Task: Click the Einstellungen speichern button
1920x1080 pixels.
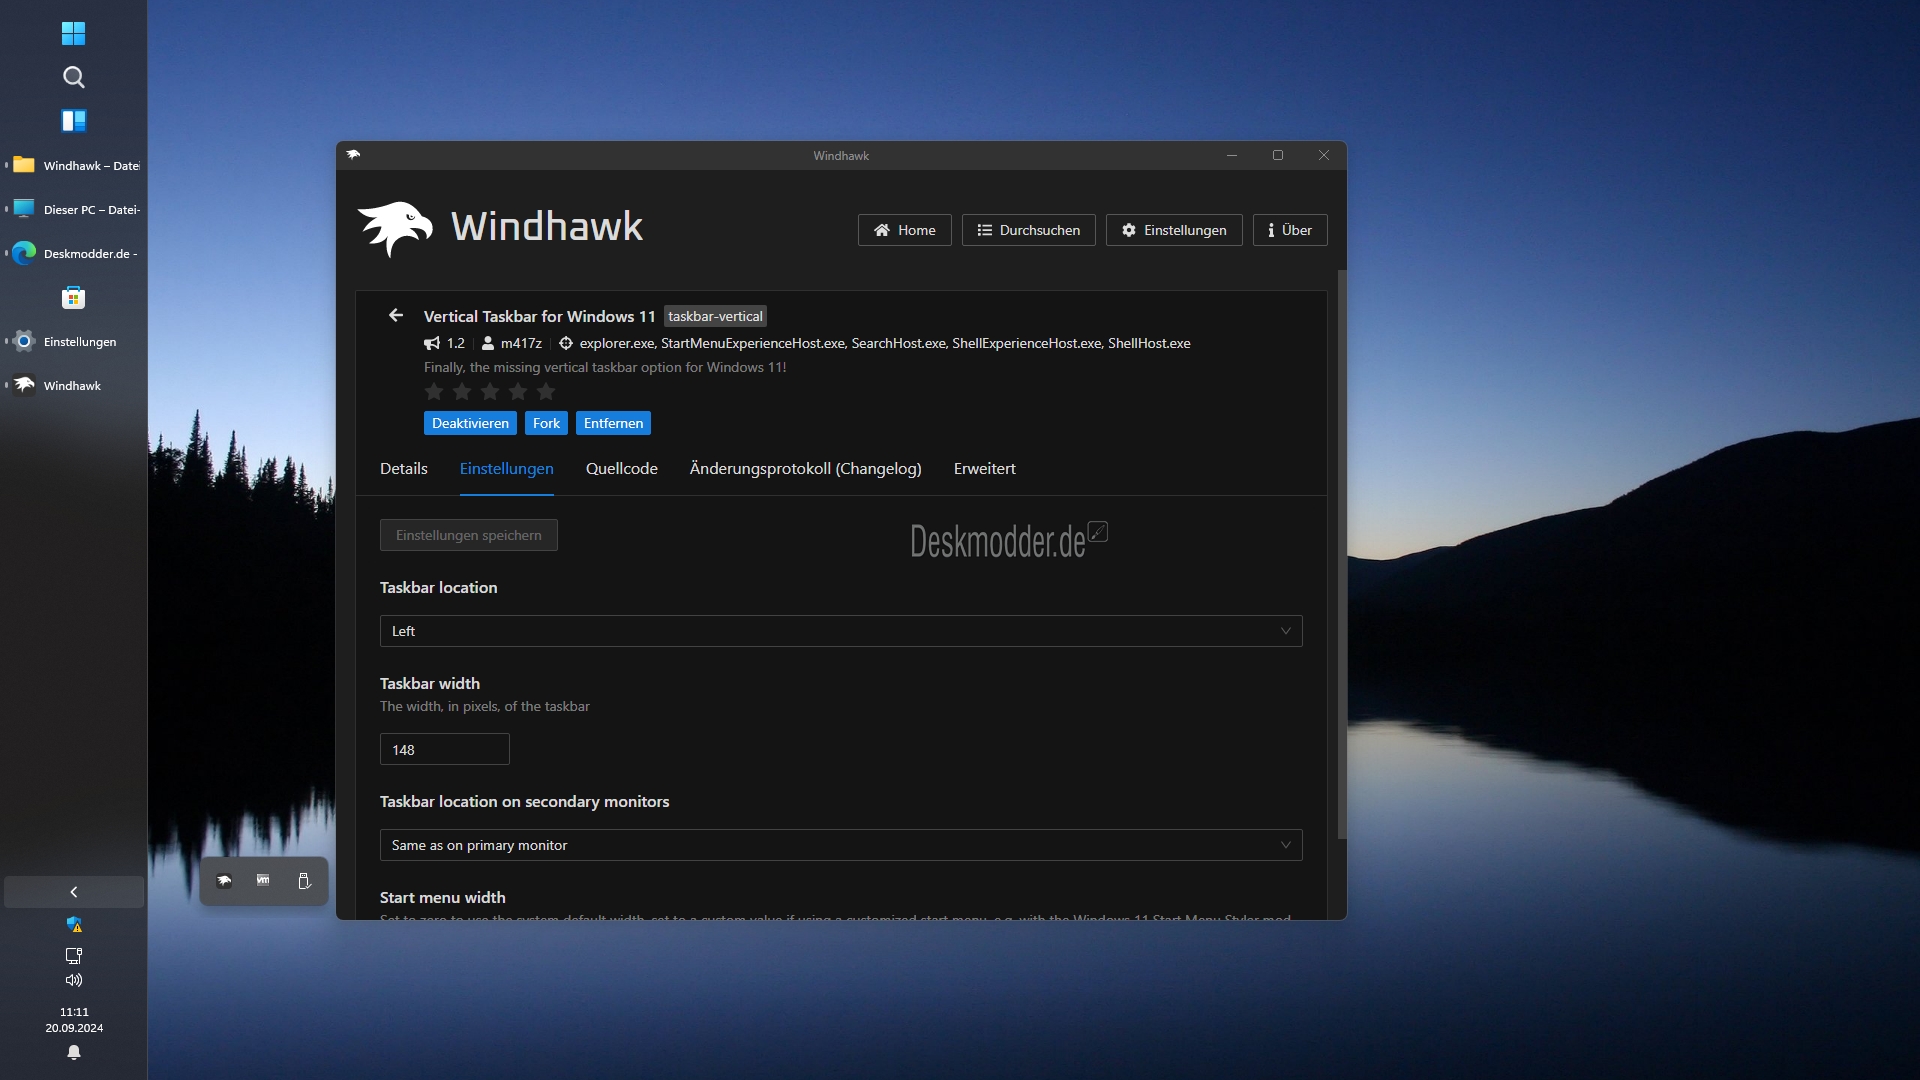Action: click(x=468, y=535)
